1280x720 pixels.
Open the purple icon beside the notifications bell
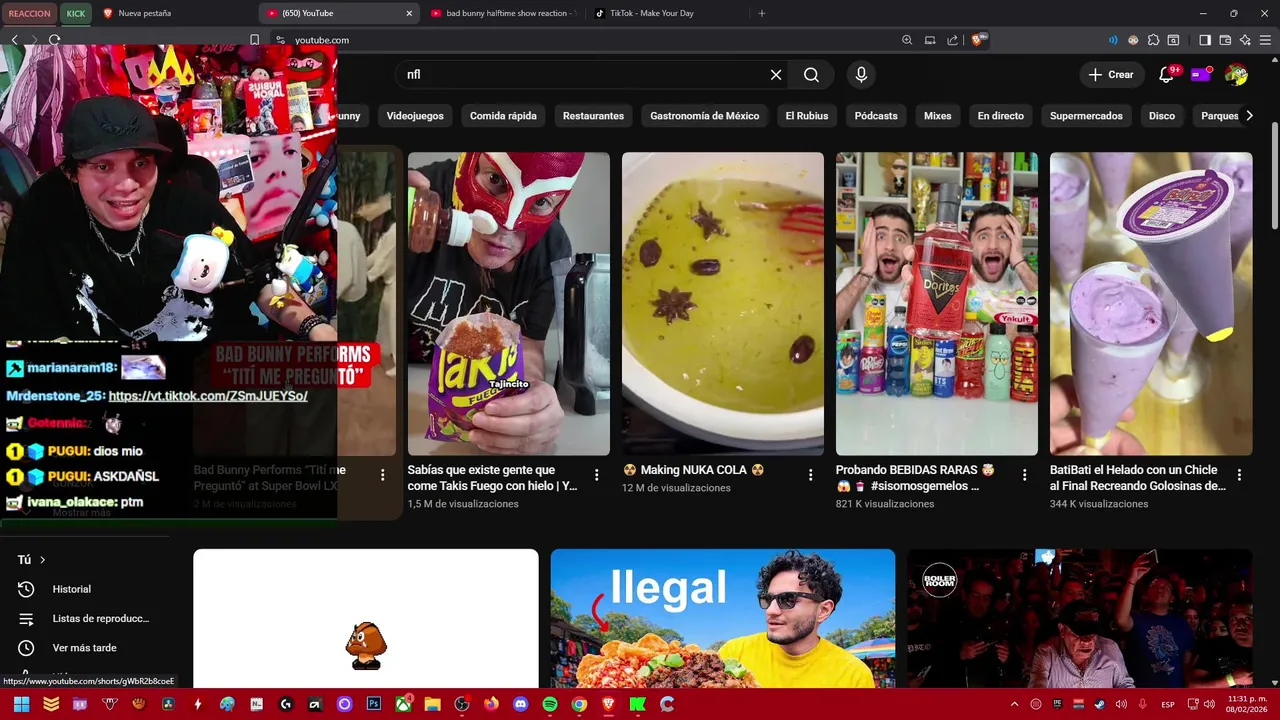click(x=1201, y=75)
